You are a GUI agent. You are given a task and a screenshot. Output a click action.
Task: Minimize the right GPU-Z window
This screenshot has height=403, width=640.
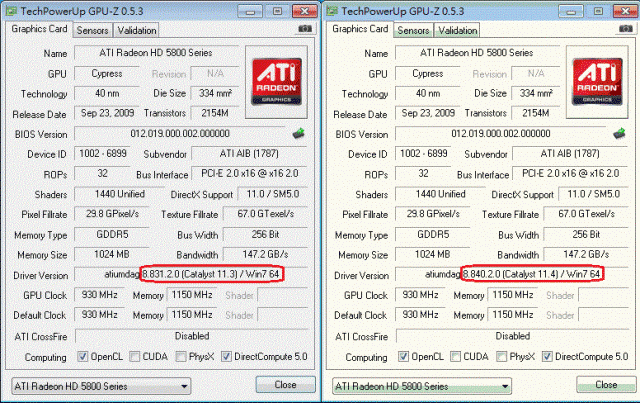pos(571,11)
